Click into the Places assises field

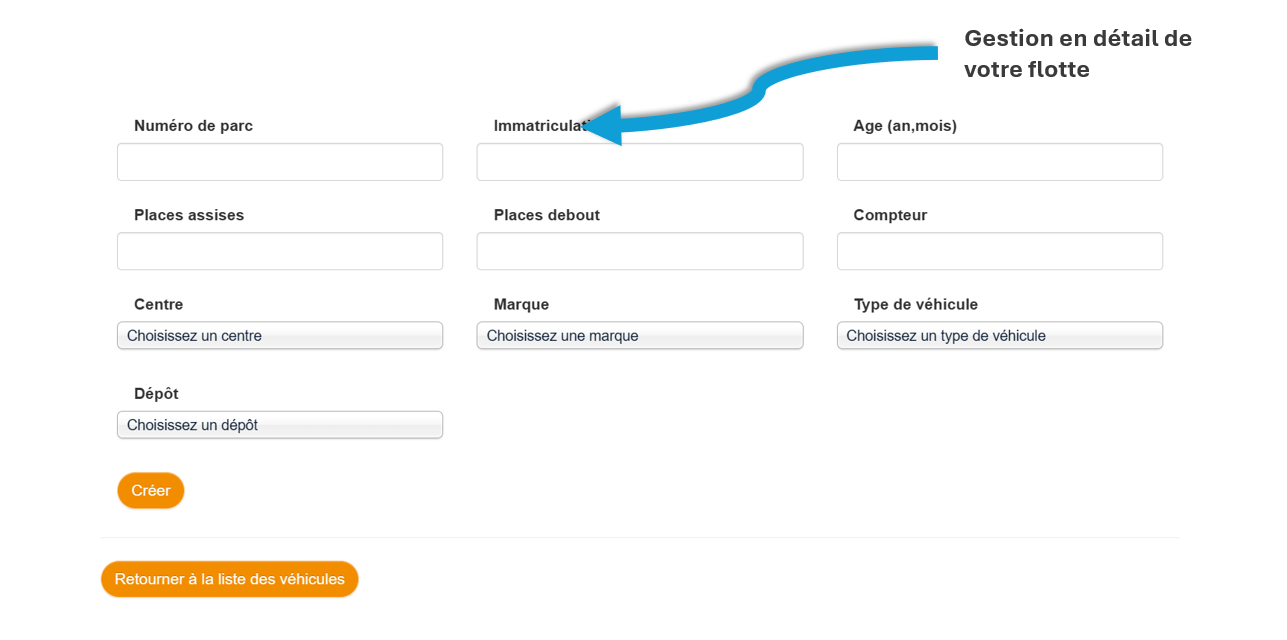(x=280, y=251)
